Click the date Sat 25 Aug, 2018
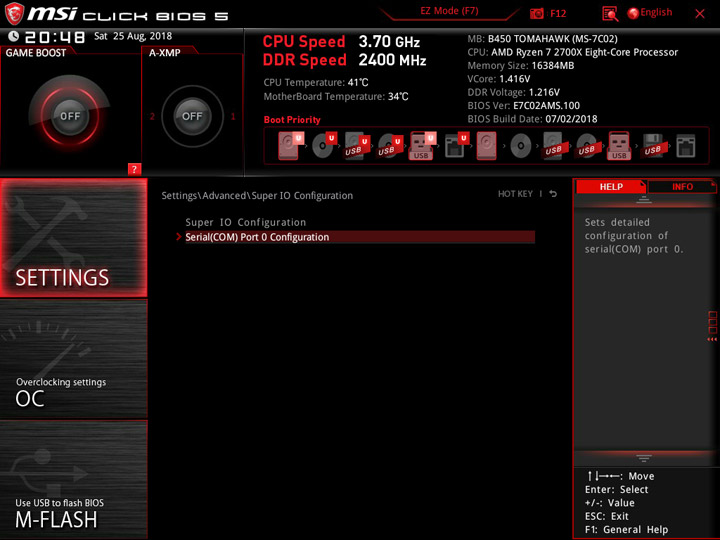 click(133, 36)
